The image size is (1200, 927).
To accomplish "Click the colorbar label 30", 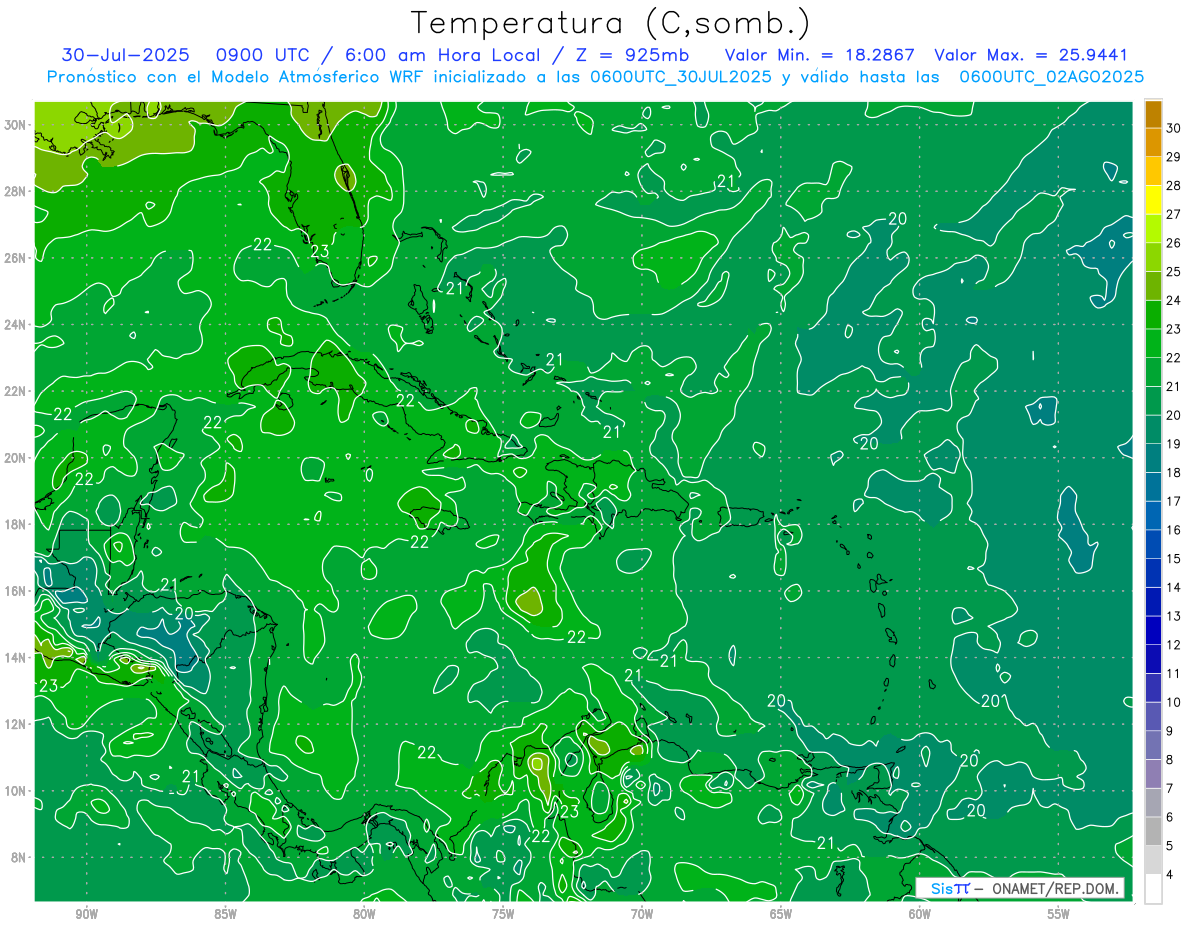I will [1174, 128].
